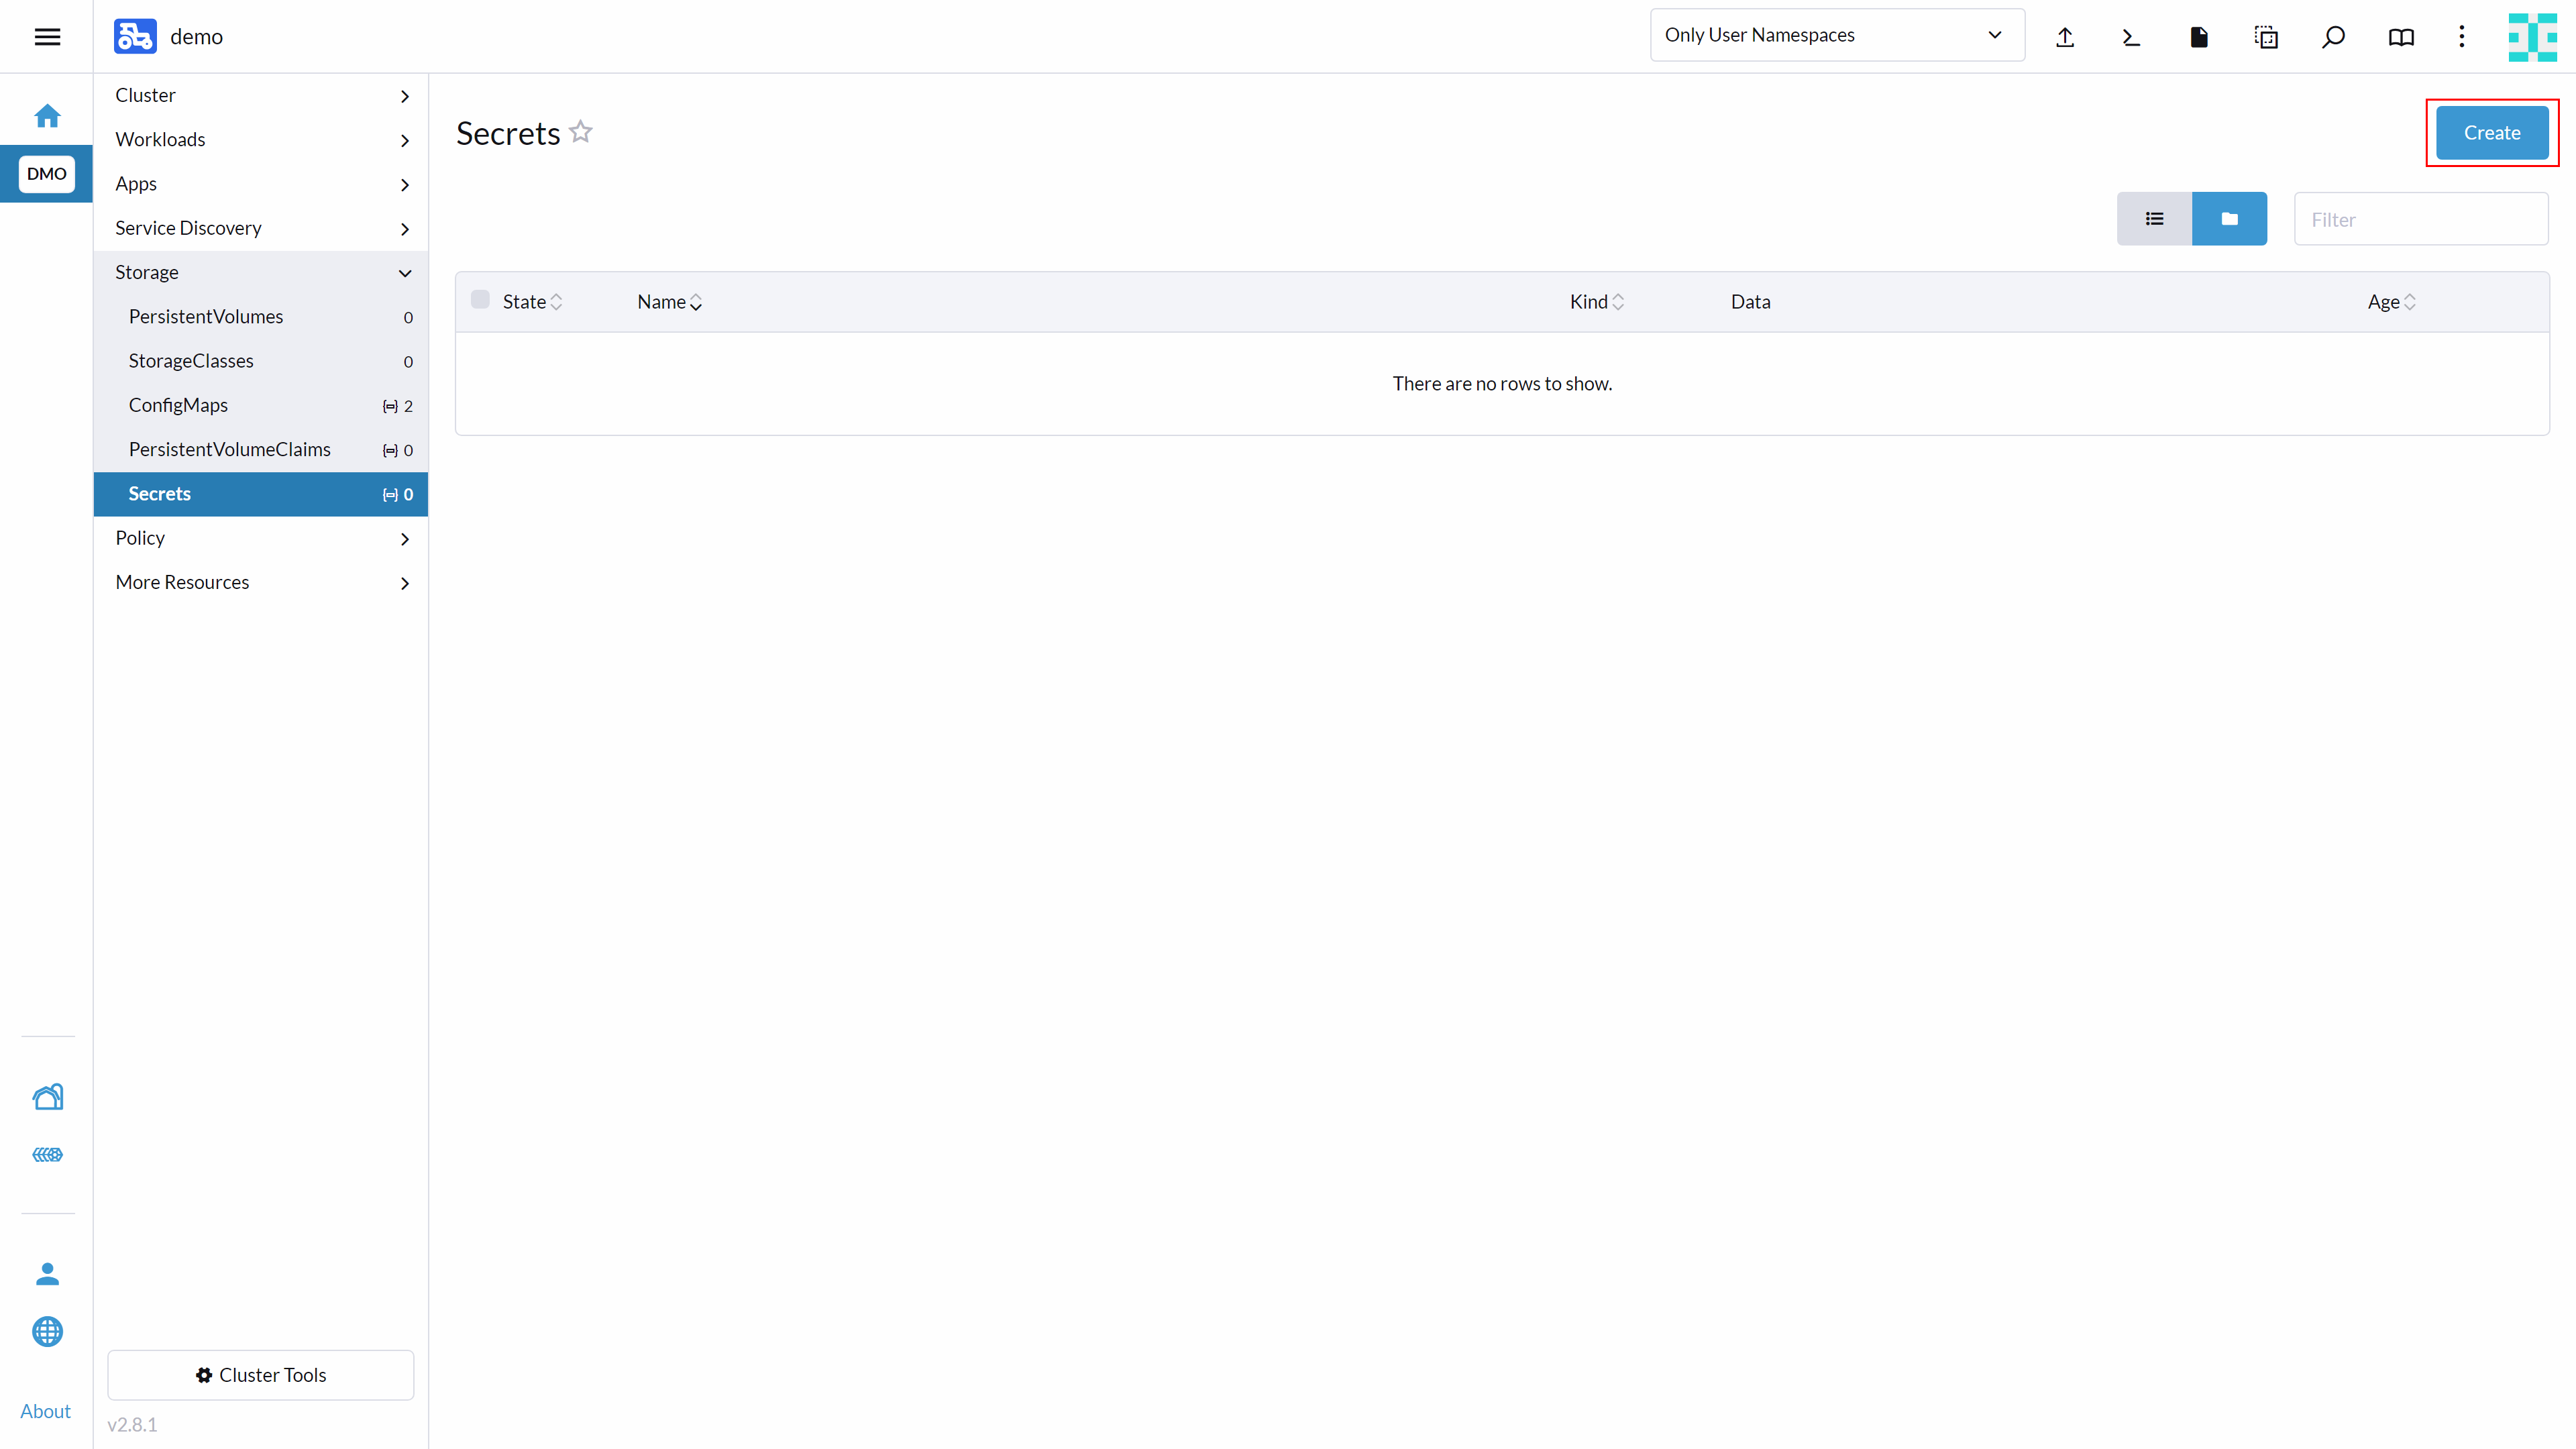Screen dimensions: 2576x1449
Task: Check the select-all rows checkbox
Action: (x=480, y=300)
